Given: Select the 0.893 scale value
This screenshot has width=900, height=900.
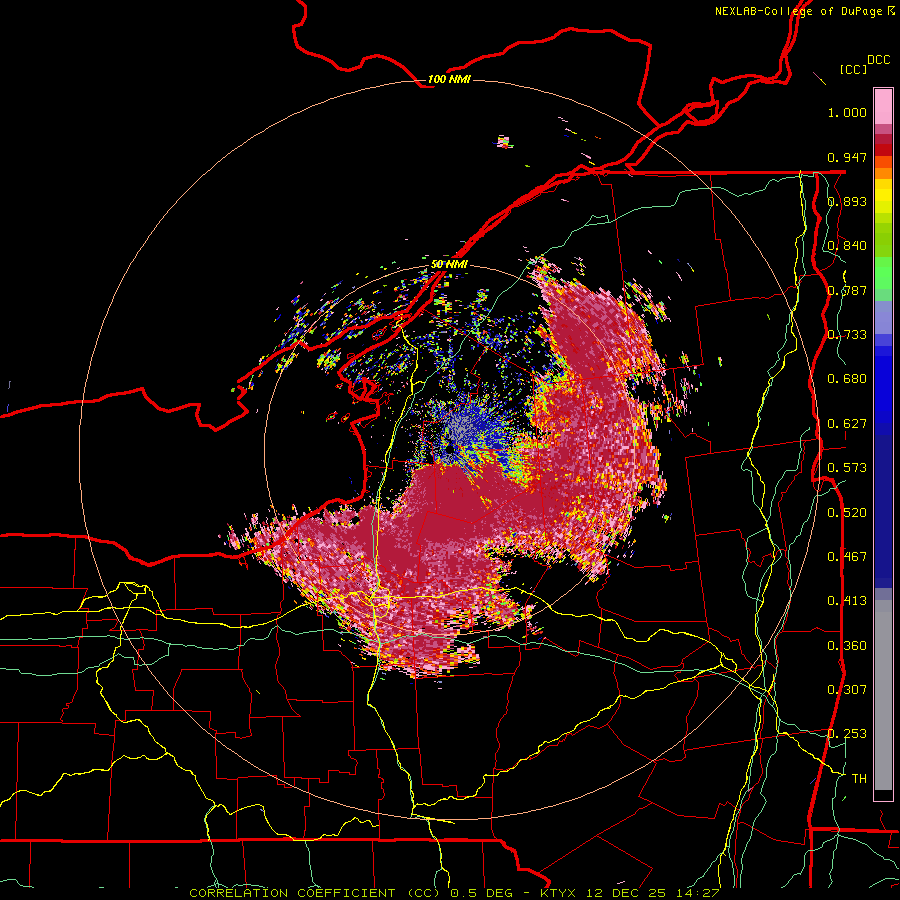Looking at the screenshot, I should (847, 201).
